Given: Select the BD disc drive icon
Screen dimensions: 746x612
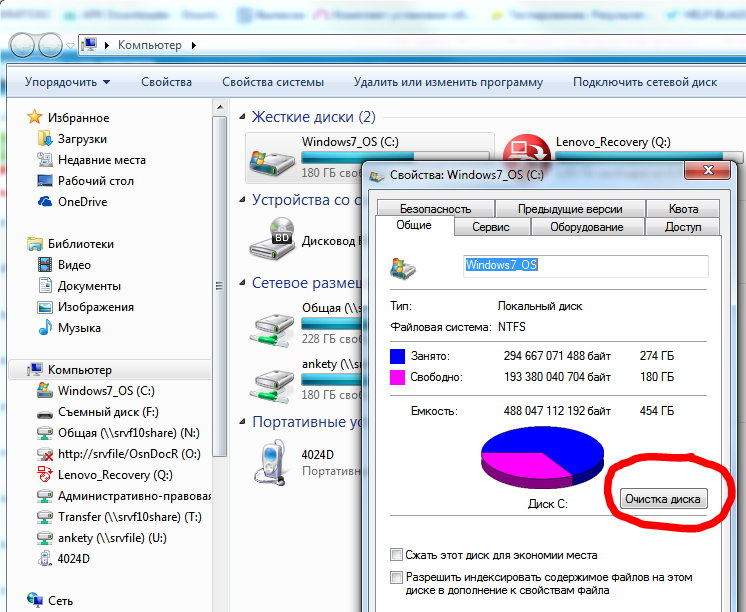Looking at the screenshot, I should tap(273, 238).
